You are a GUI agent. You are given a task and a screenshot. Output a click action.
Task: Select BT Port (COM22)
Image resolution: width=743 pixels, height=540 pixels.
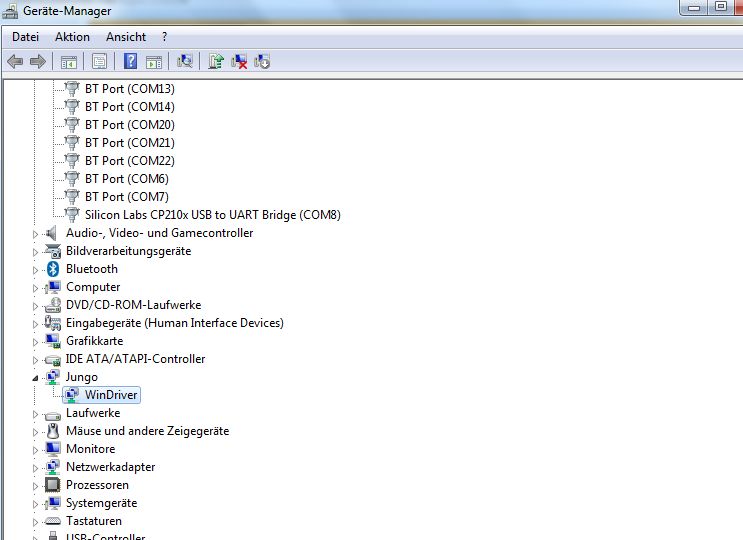129,161
